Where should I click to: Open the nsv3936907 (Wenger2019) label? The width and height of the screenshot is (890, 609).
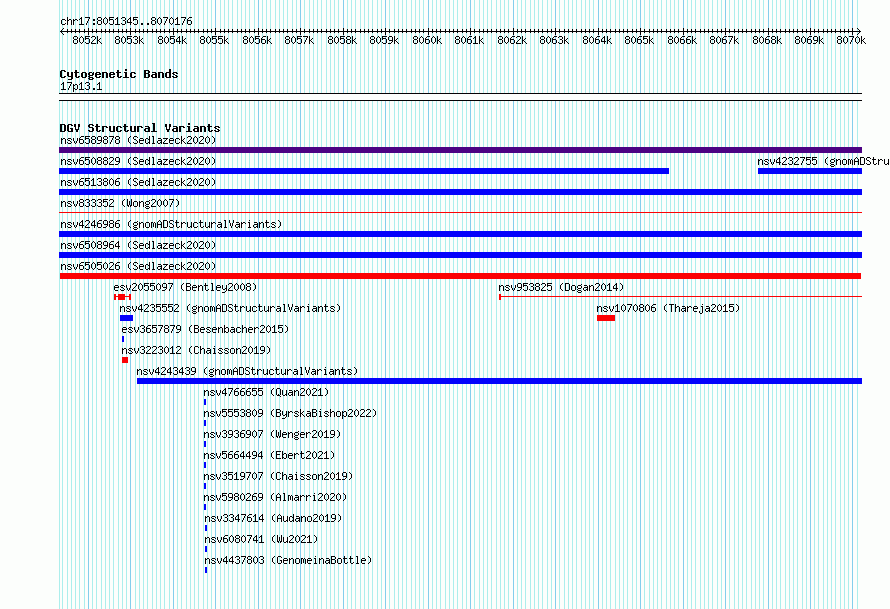tap(272, 434)
